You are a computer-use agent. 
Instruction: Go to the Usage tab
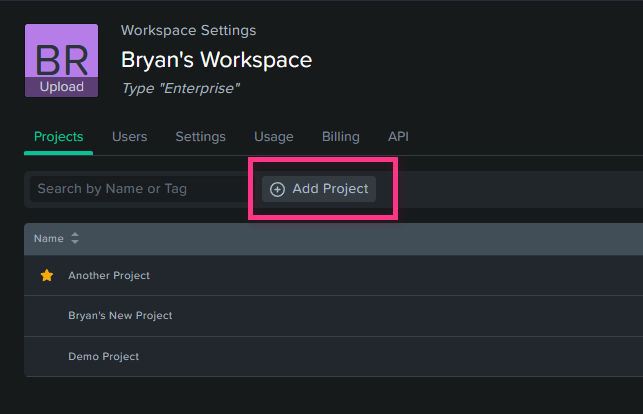(x=274, y=136)
